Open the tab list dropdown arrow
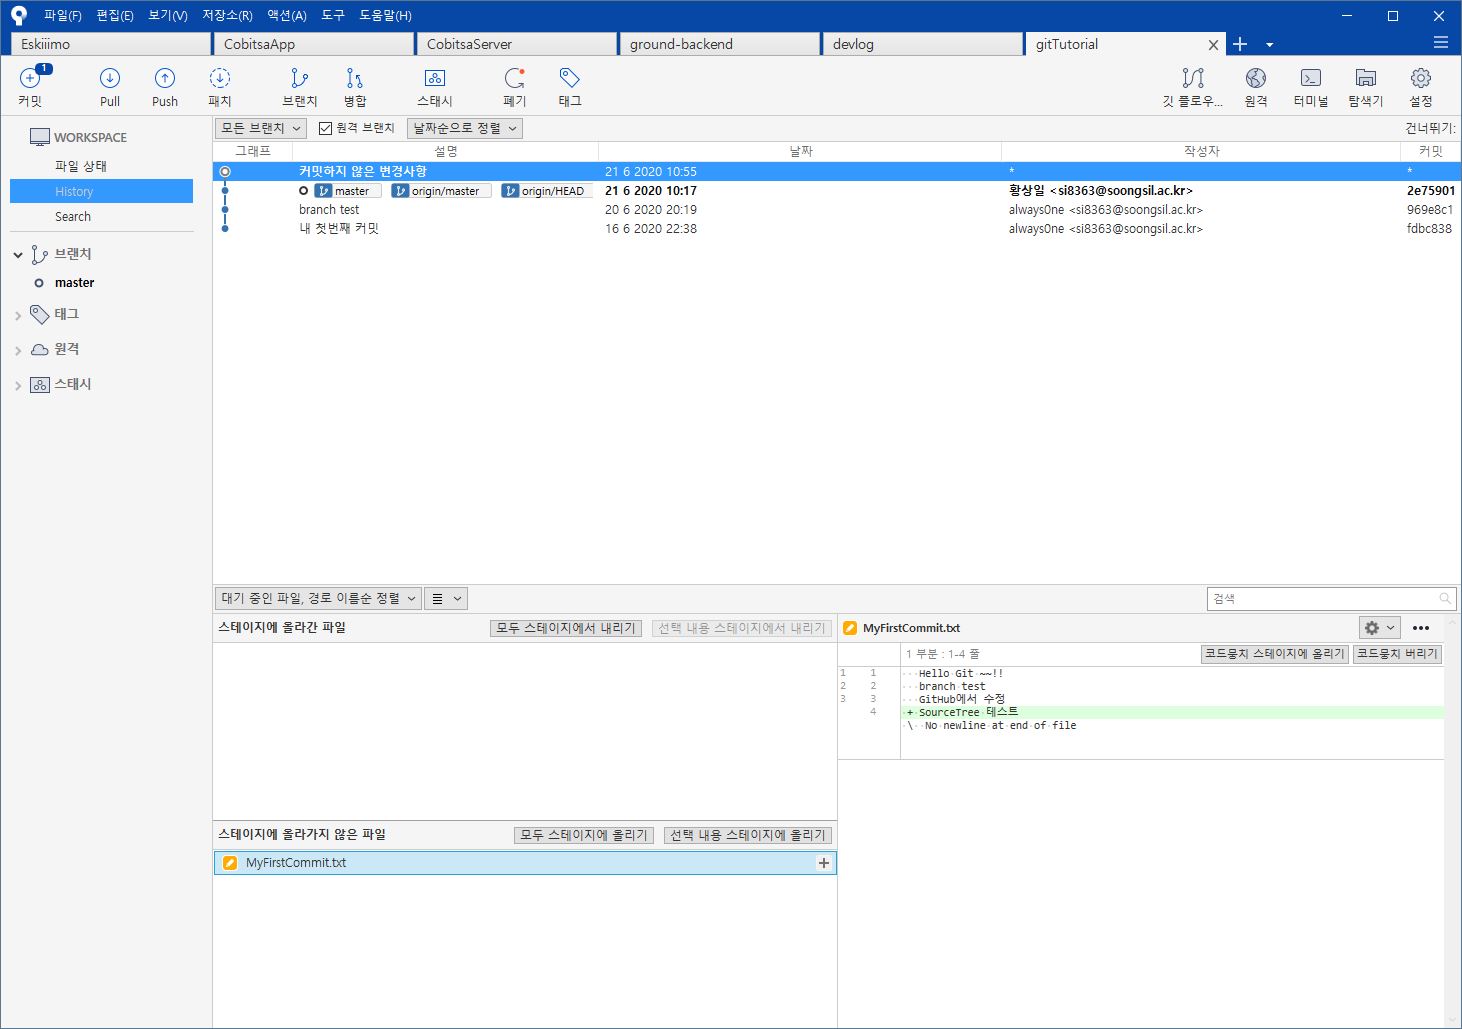This screenshot has width=1462, height=1029. point(1269,45)
